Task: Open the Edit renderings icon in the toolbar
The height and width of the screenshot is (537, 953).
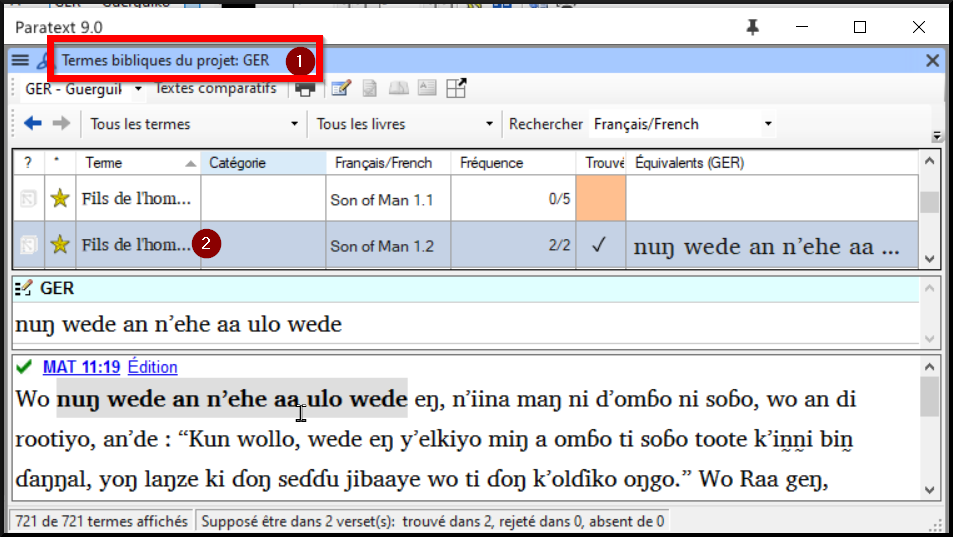Action: tap(341, 89)
